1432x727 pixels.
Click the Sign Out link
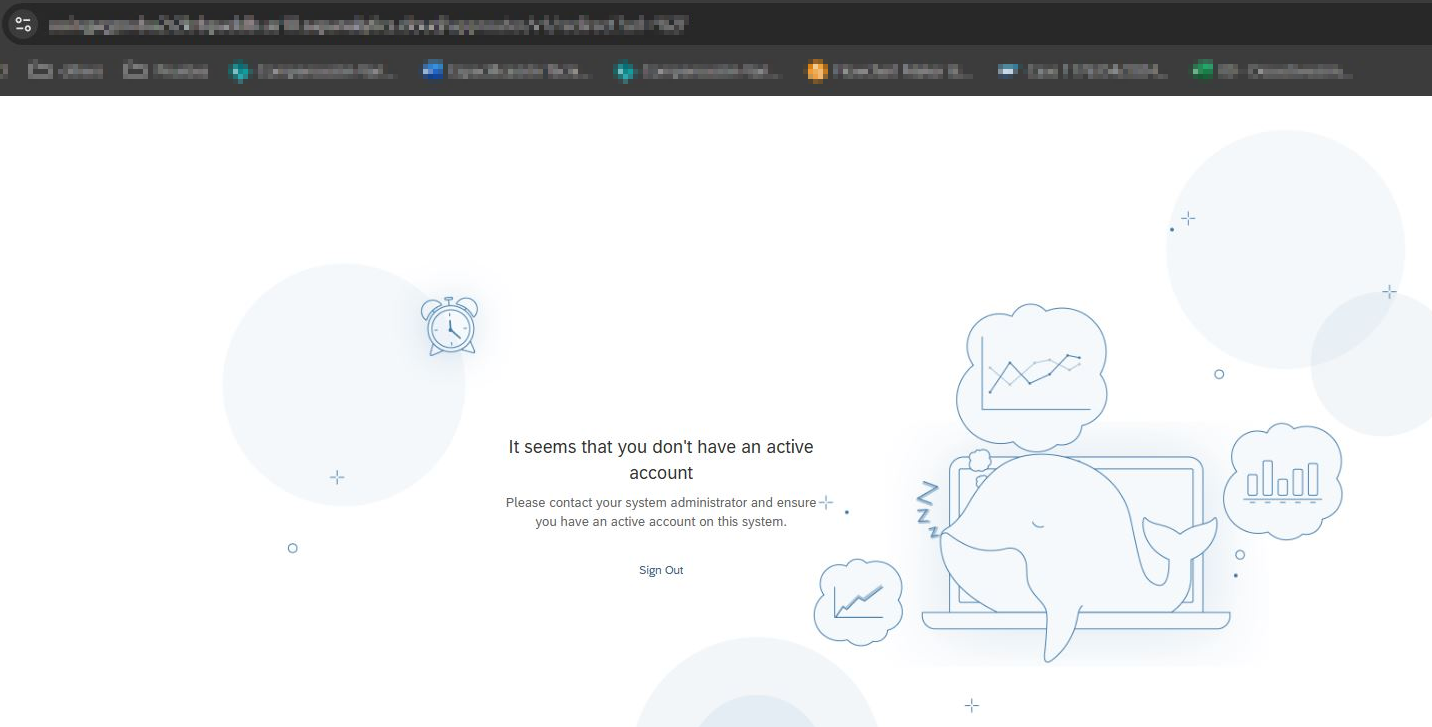661,570
